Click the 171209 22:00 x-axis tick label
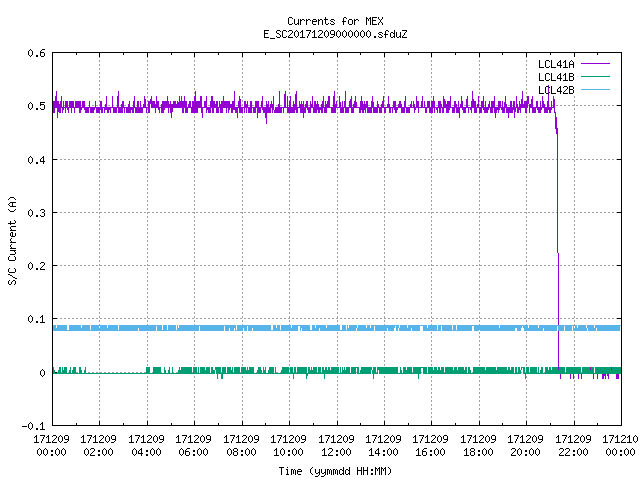Image resolution: width=640 pixels, height=480 pixels. point(573,446)
